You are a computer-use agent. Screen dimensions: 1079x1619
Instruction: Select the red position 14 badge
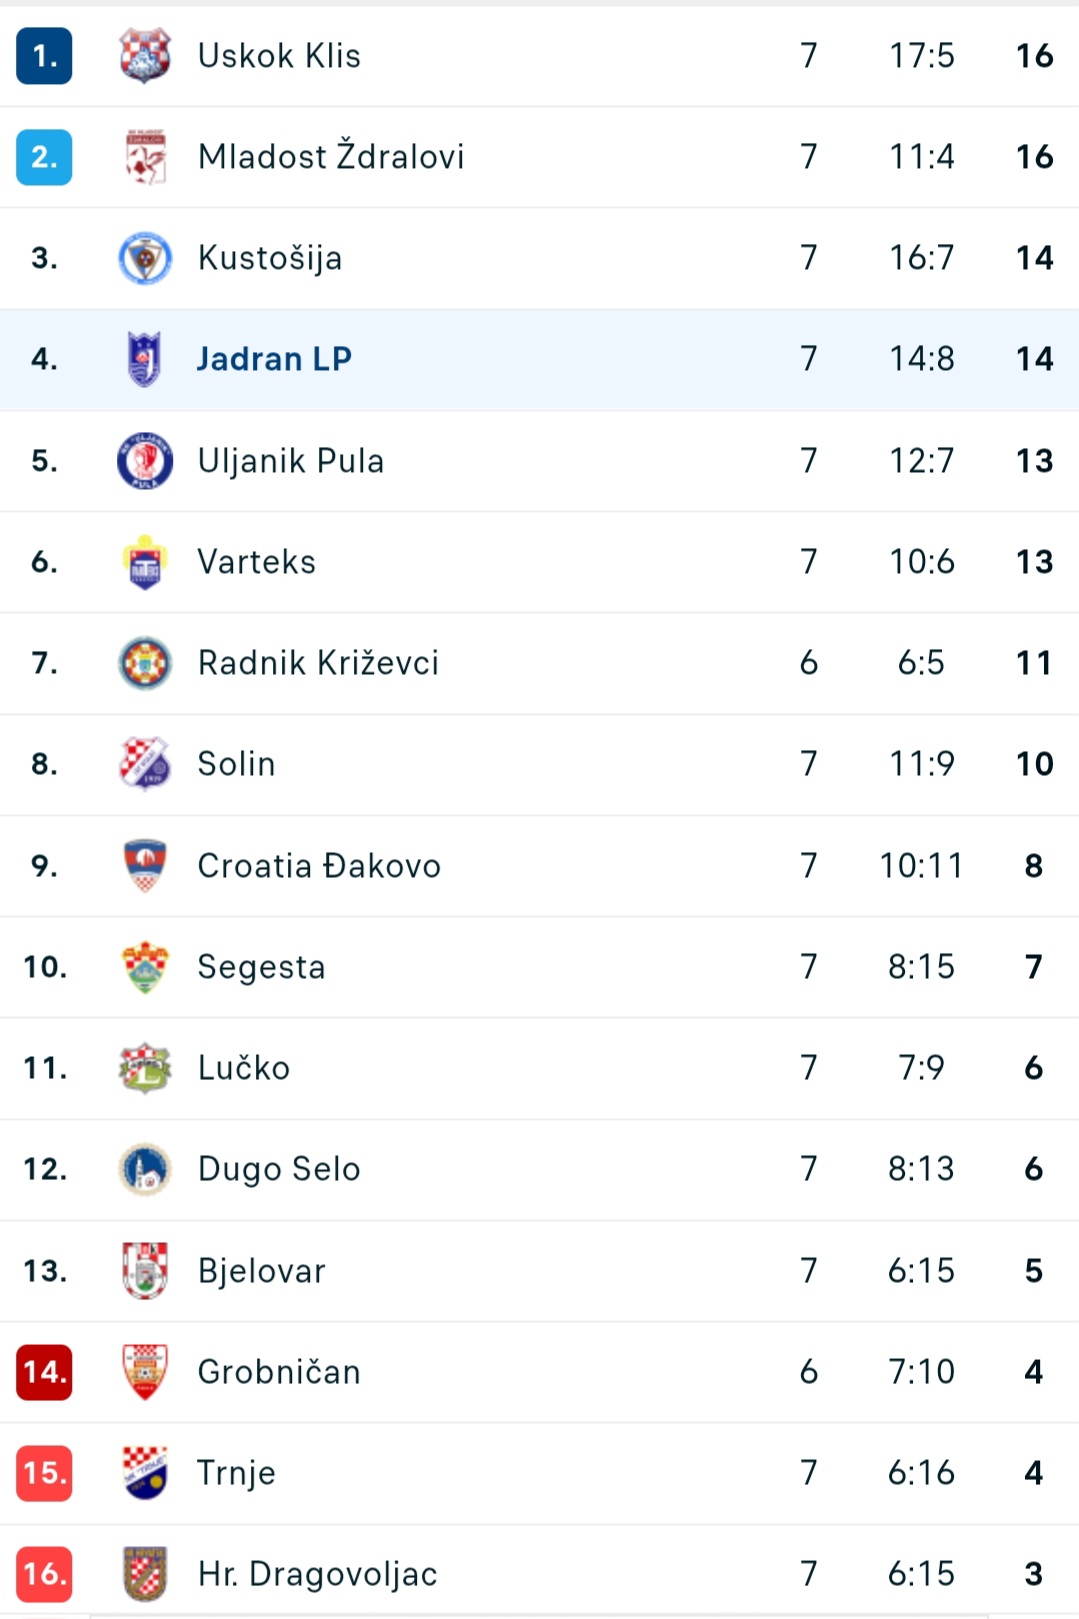click(x=44, y=1372)
